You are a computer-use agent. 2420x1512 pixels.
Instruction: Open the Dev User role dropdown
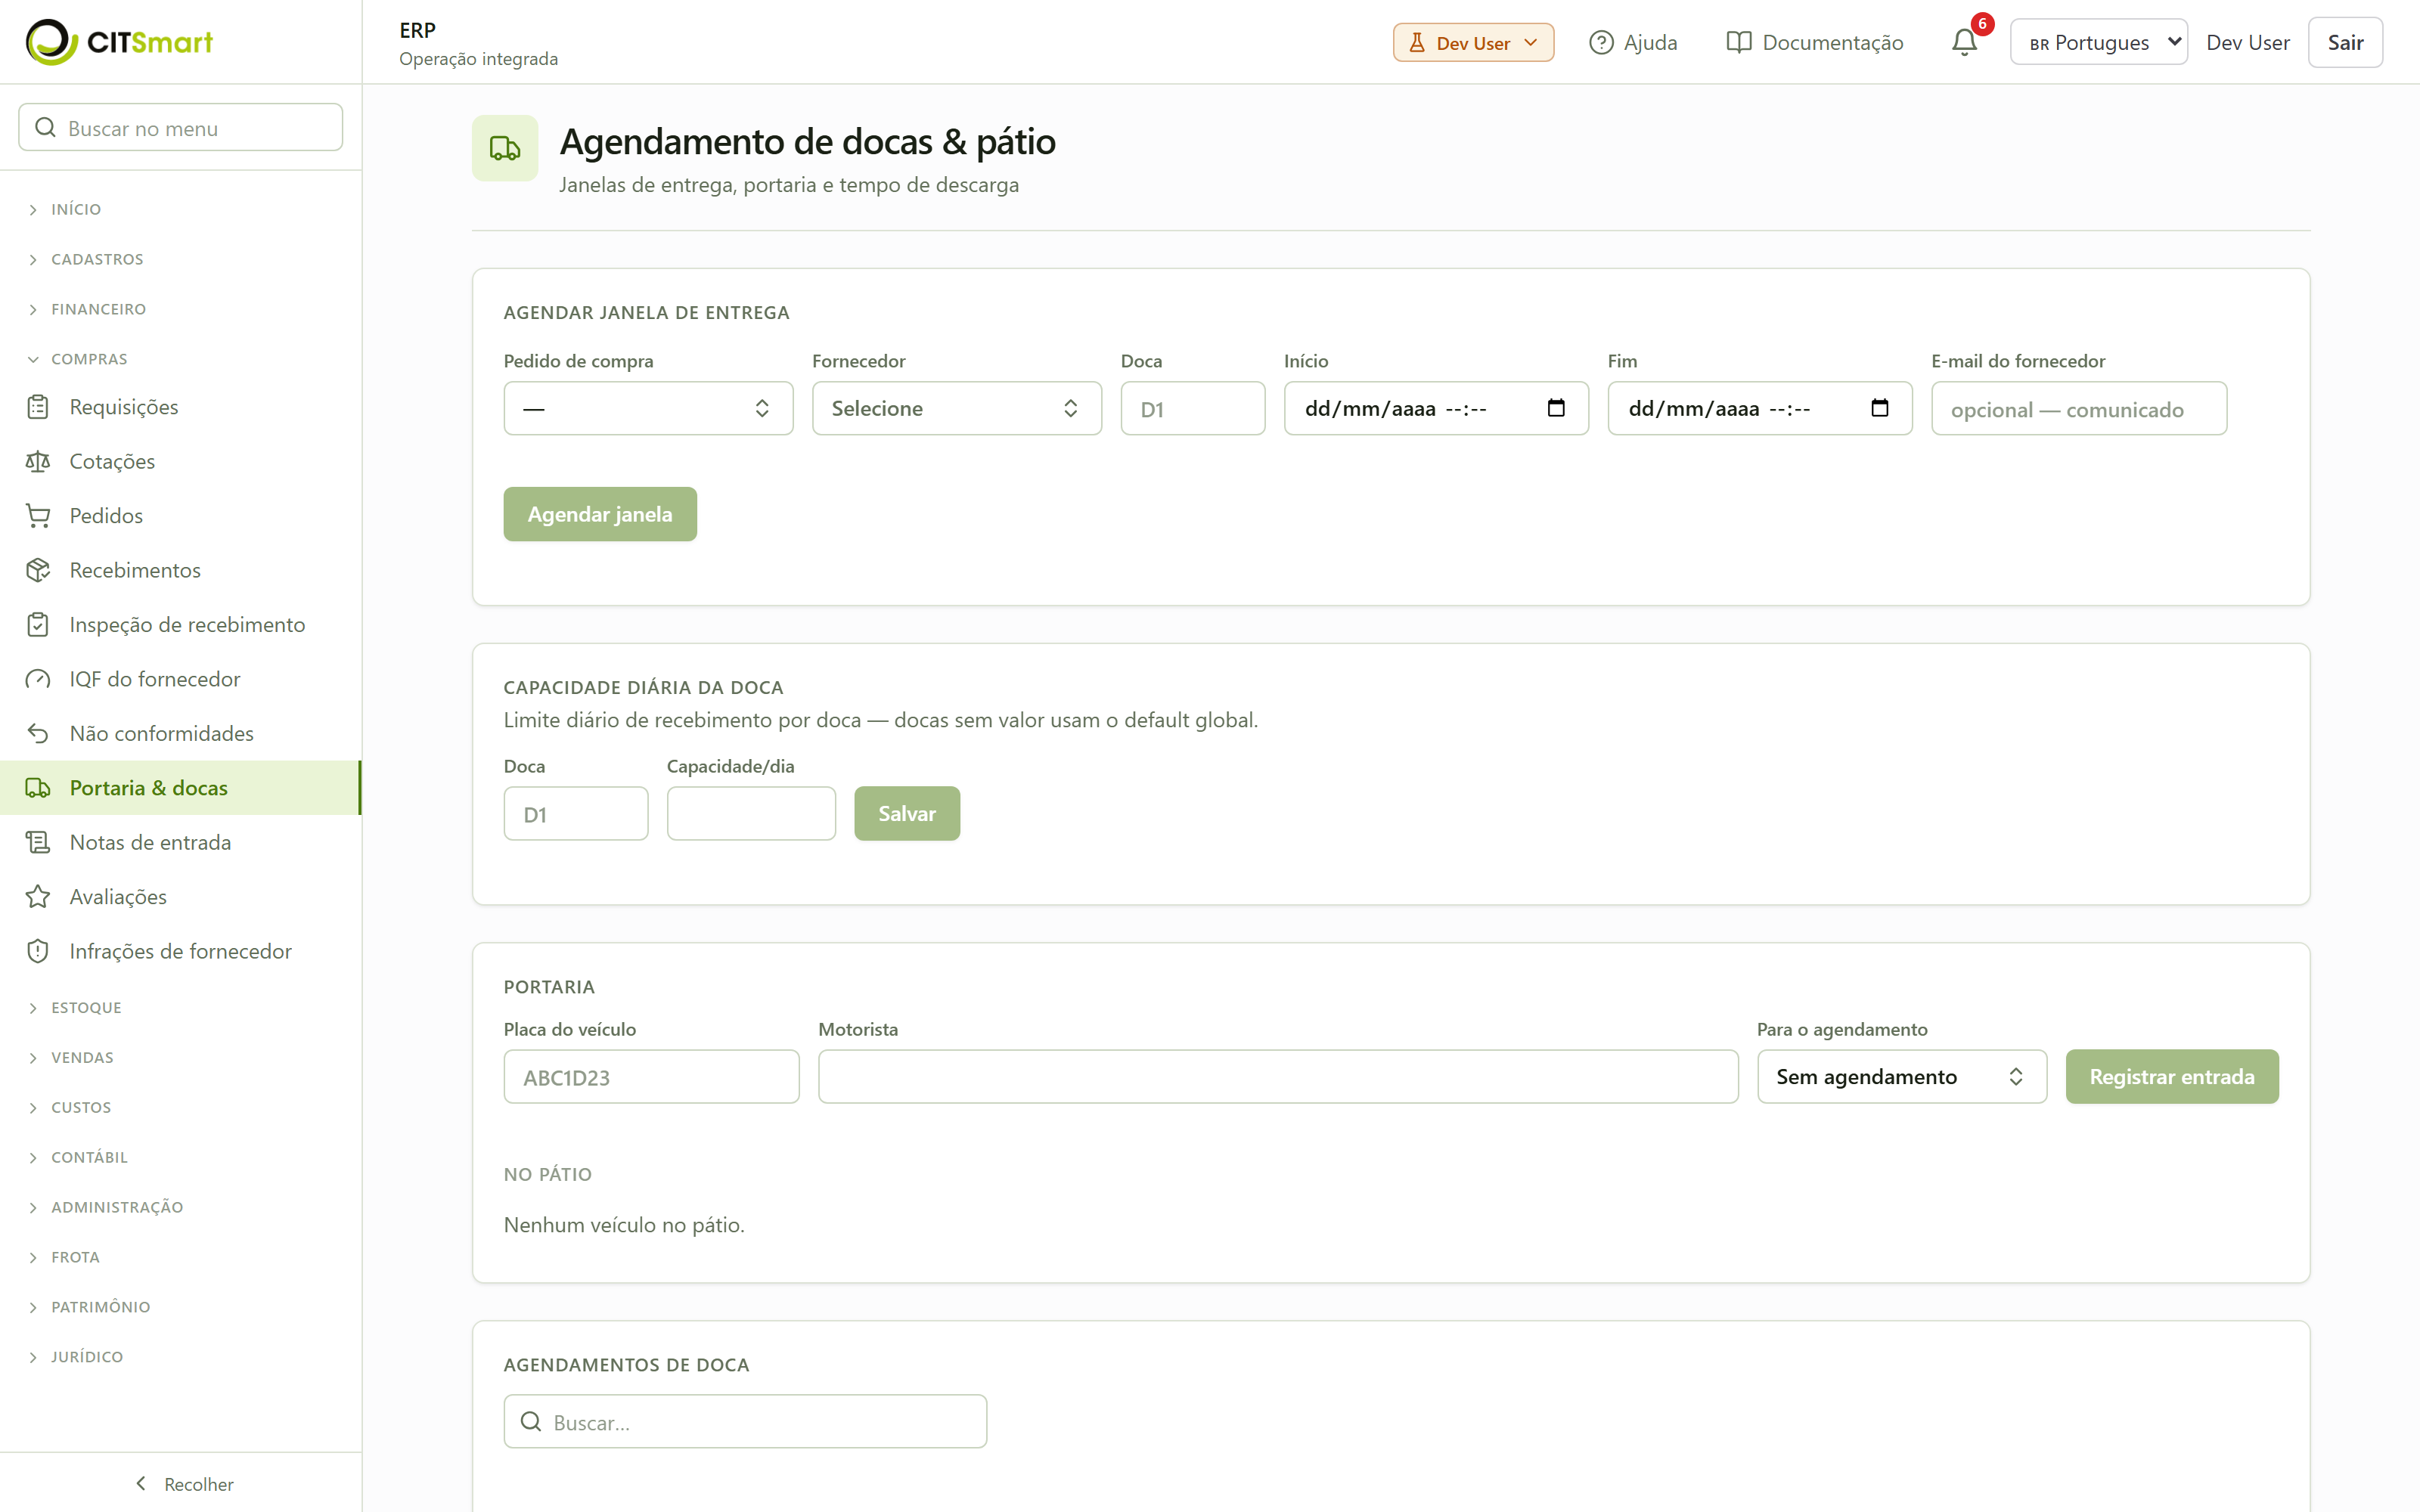(x=1473, y=42)
